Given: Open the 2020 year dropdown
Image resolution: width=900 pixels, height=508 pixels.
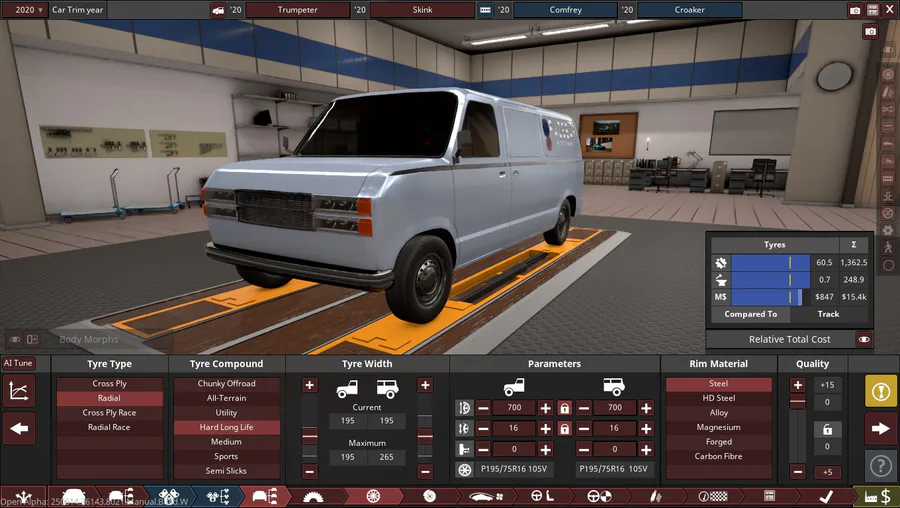Looking at the screenshot, I should (24, 10).
